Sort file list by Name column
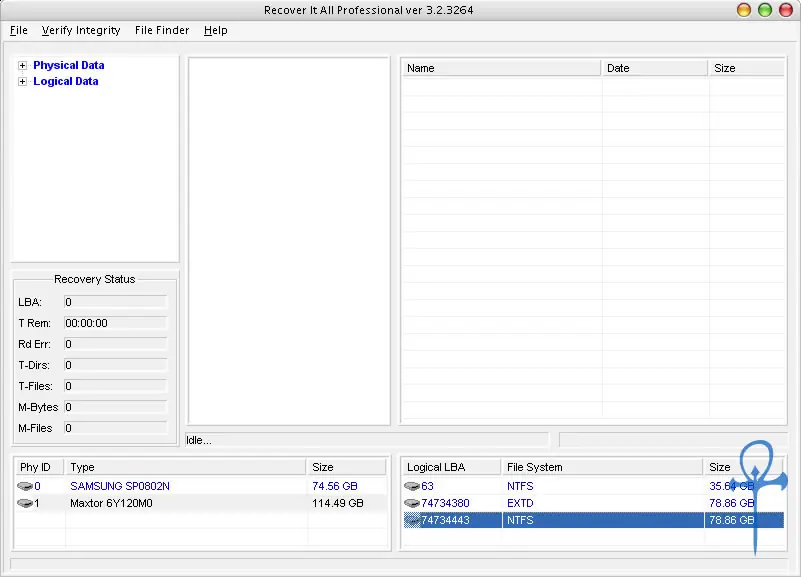 (501, 68)
